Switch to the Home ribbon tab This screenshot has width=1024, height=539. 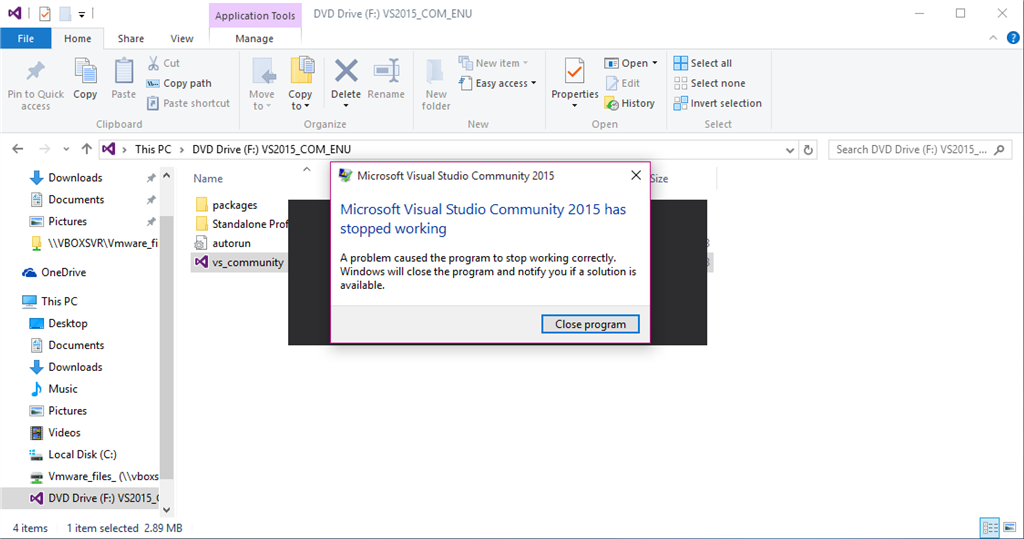coord(77,39)
